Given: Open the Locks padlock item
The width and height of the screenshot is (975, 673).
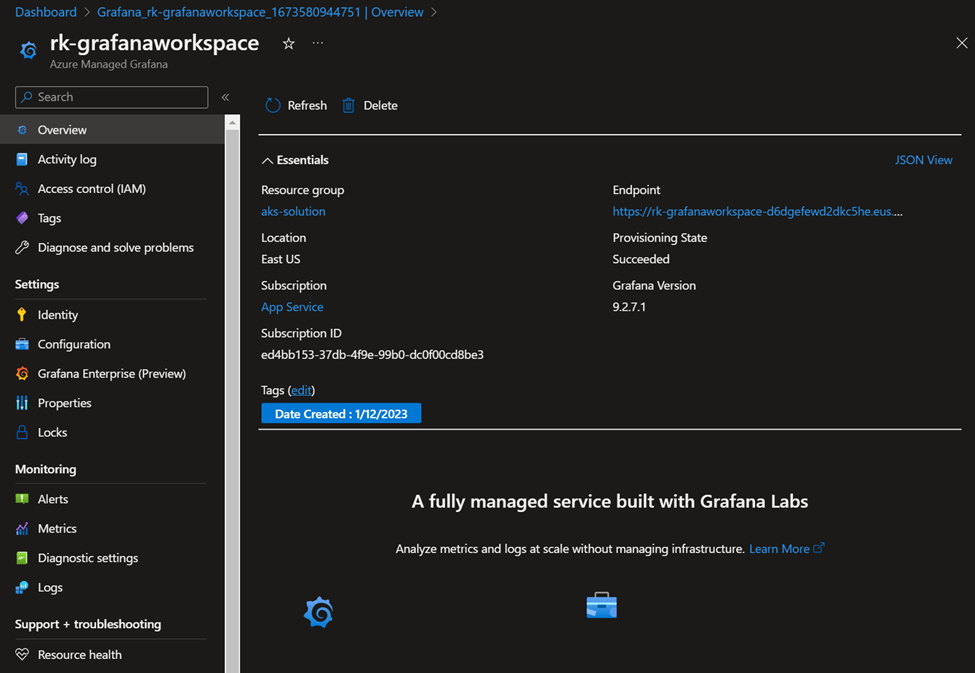Looking at the screenshot, I should 52,433.
